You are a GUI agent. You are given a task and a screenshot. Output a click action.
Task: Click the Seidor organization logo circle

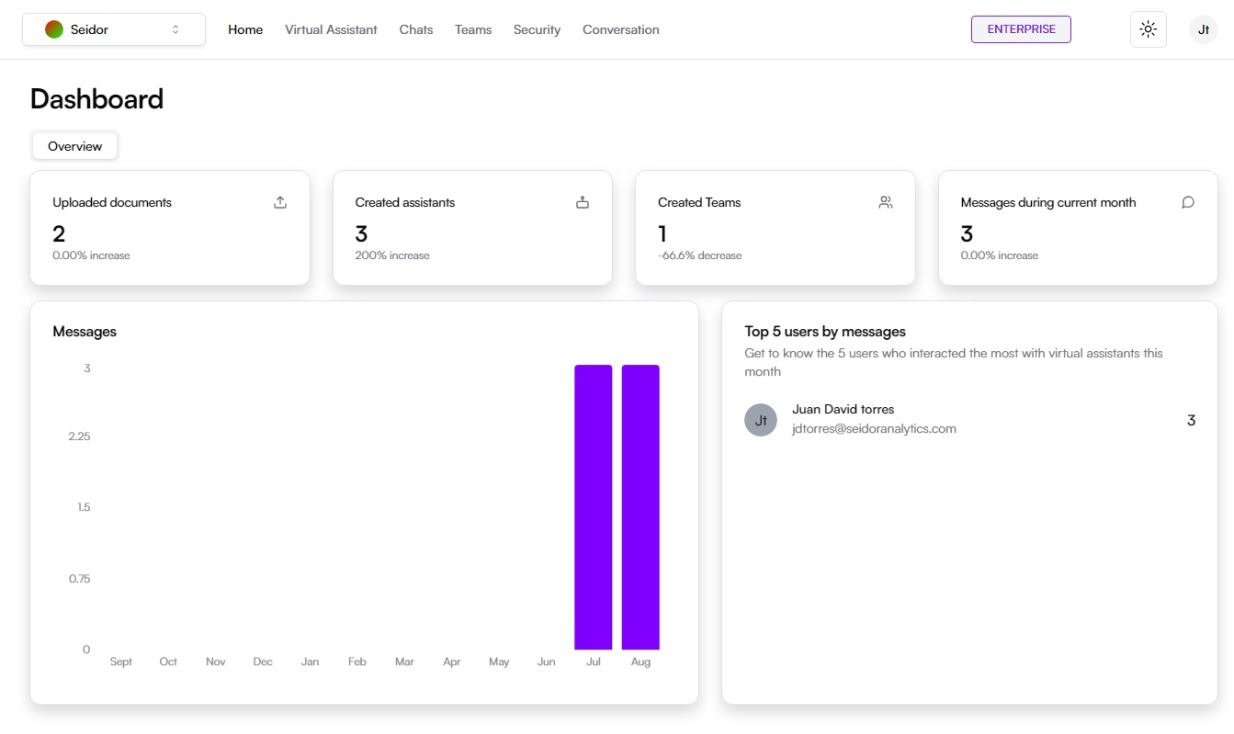tap(54, 30)
